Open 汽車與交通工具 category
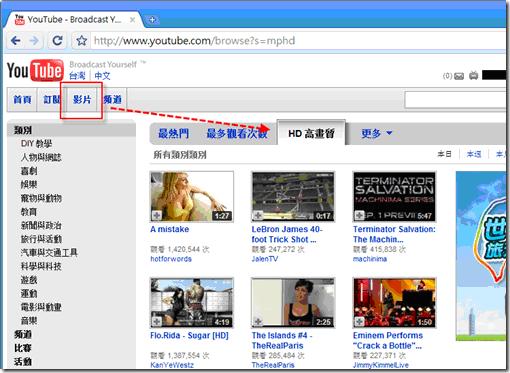Image resolution: width=510 pixels, height=373 pixels. [49, 253]
